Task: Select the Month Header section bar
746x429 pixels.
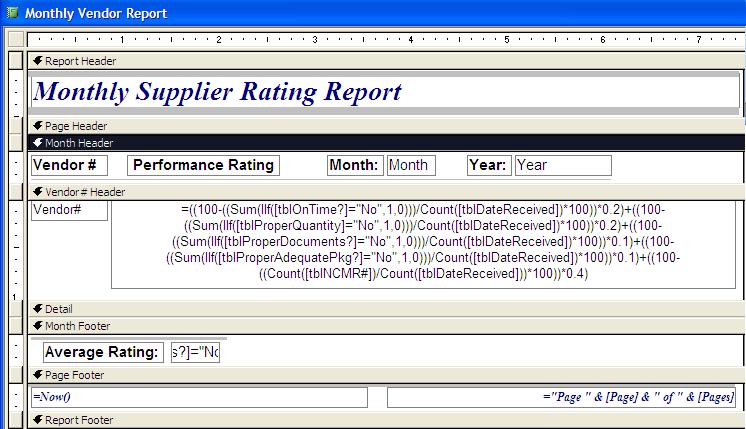Action: (386, 143)
